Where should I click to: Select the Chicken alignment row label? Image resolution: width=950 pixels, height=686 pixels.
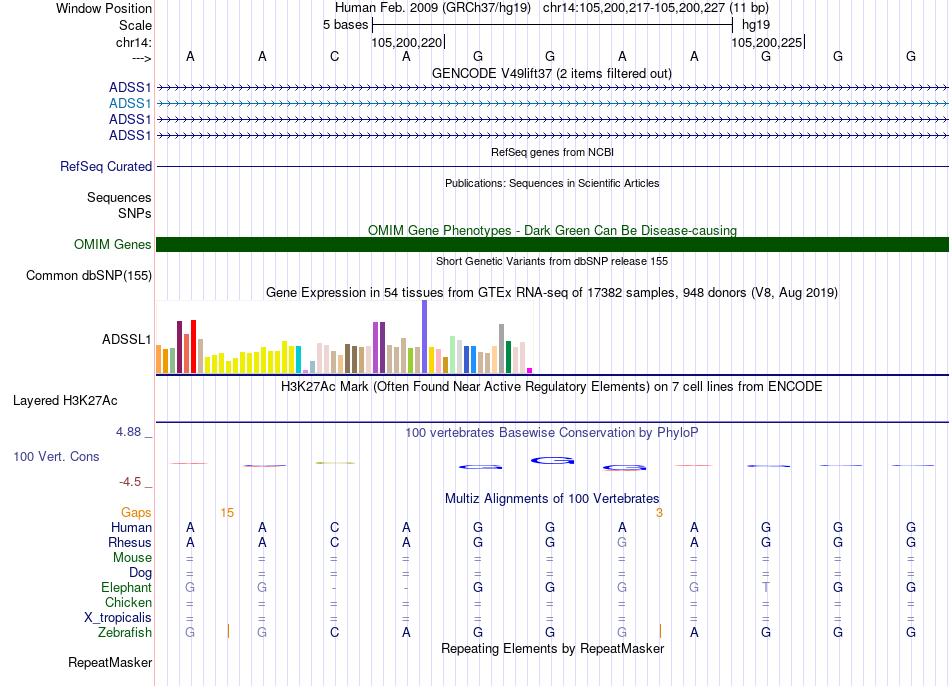click(128, 602)
